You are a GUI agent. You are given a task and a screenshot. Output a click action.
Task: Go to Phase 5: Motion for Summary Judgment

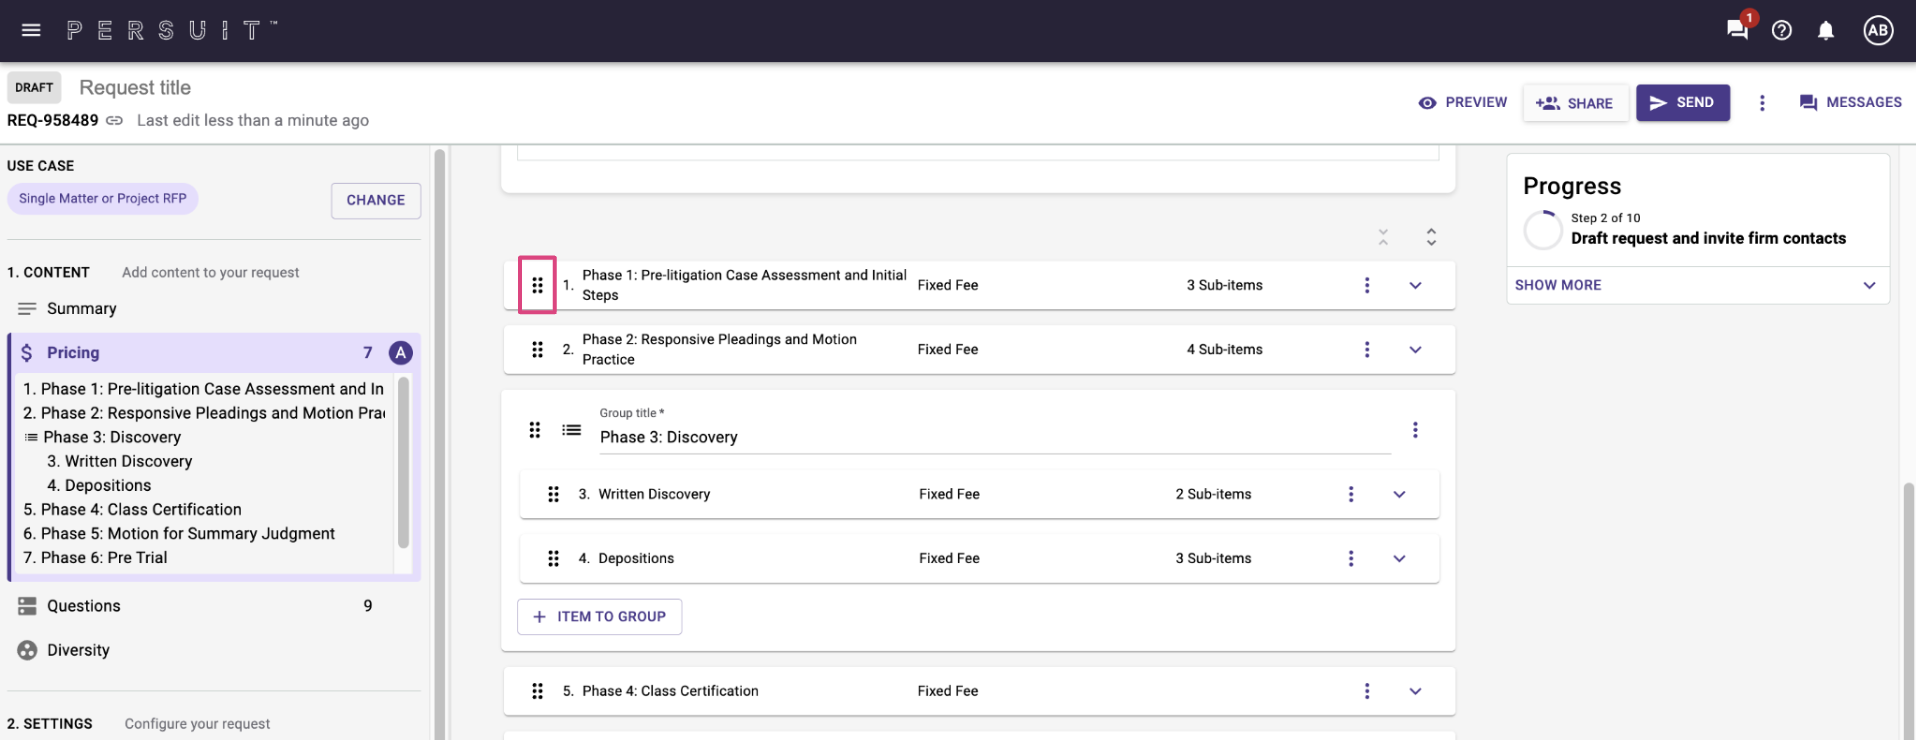179,533
